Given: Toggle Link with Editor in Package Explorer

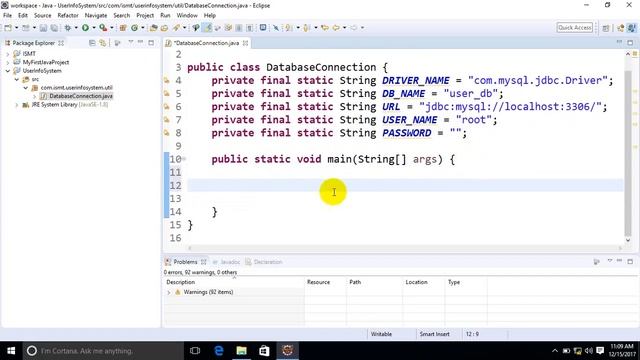Looking at the screenshot, I should tap(102, 43).
